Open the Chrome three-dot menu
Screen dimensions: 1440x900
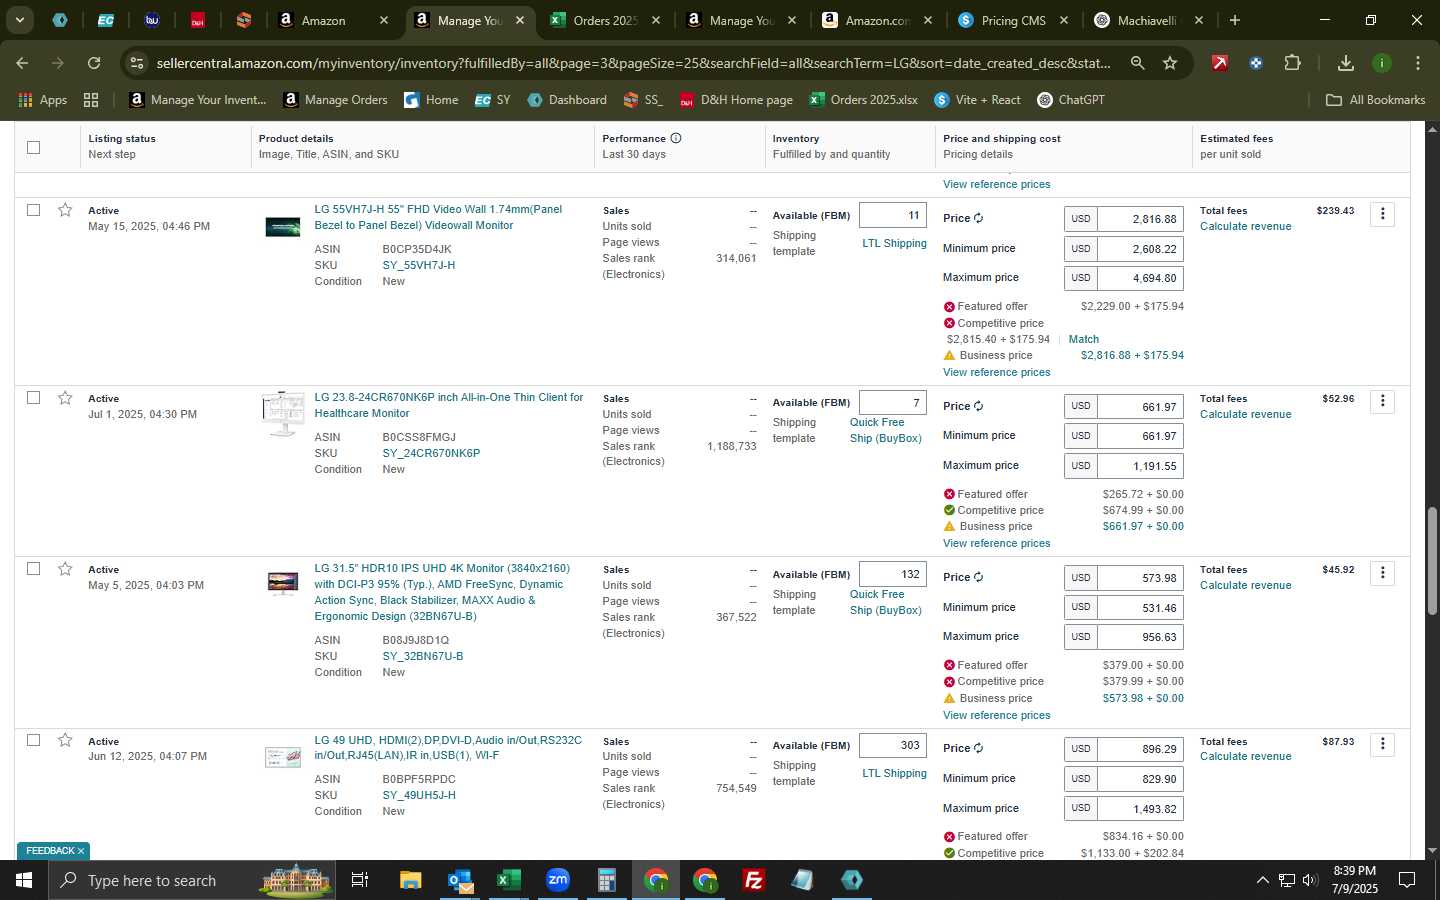(1418, 63)
